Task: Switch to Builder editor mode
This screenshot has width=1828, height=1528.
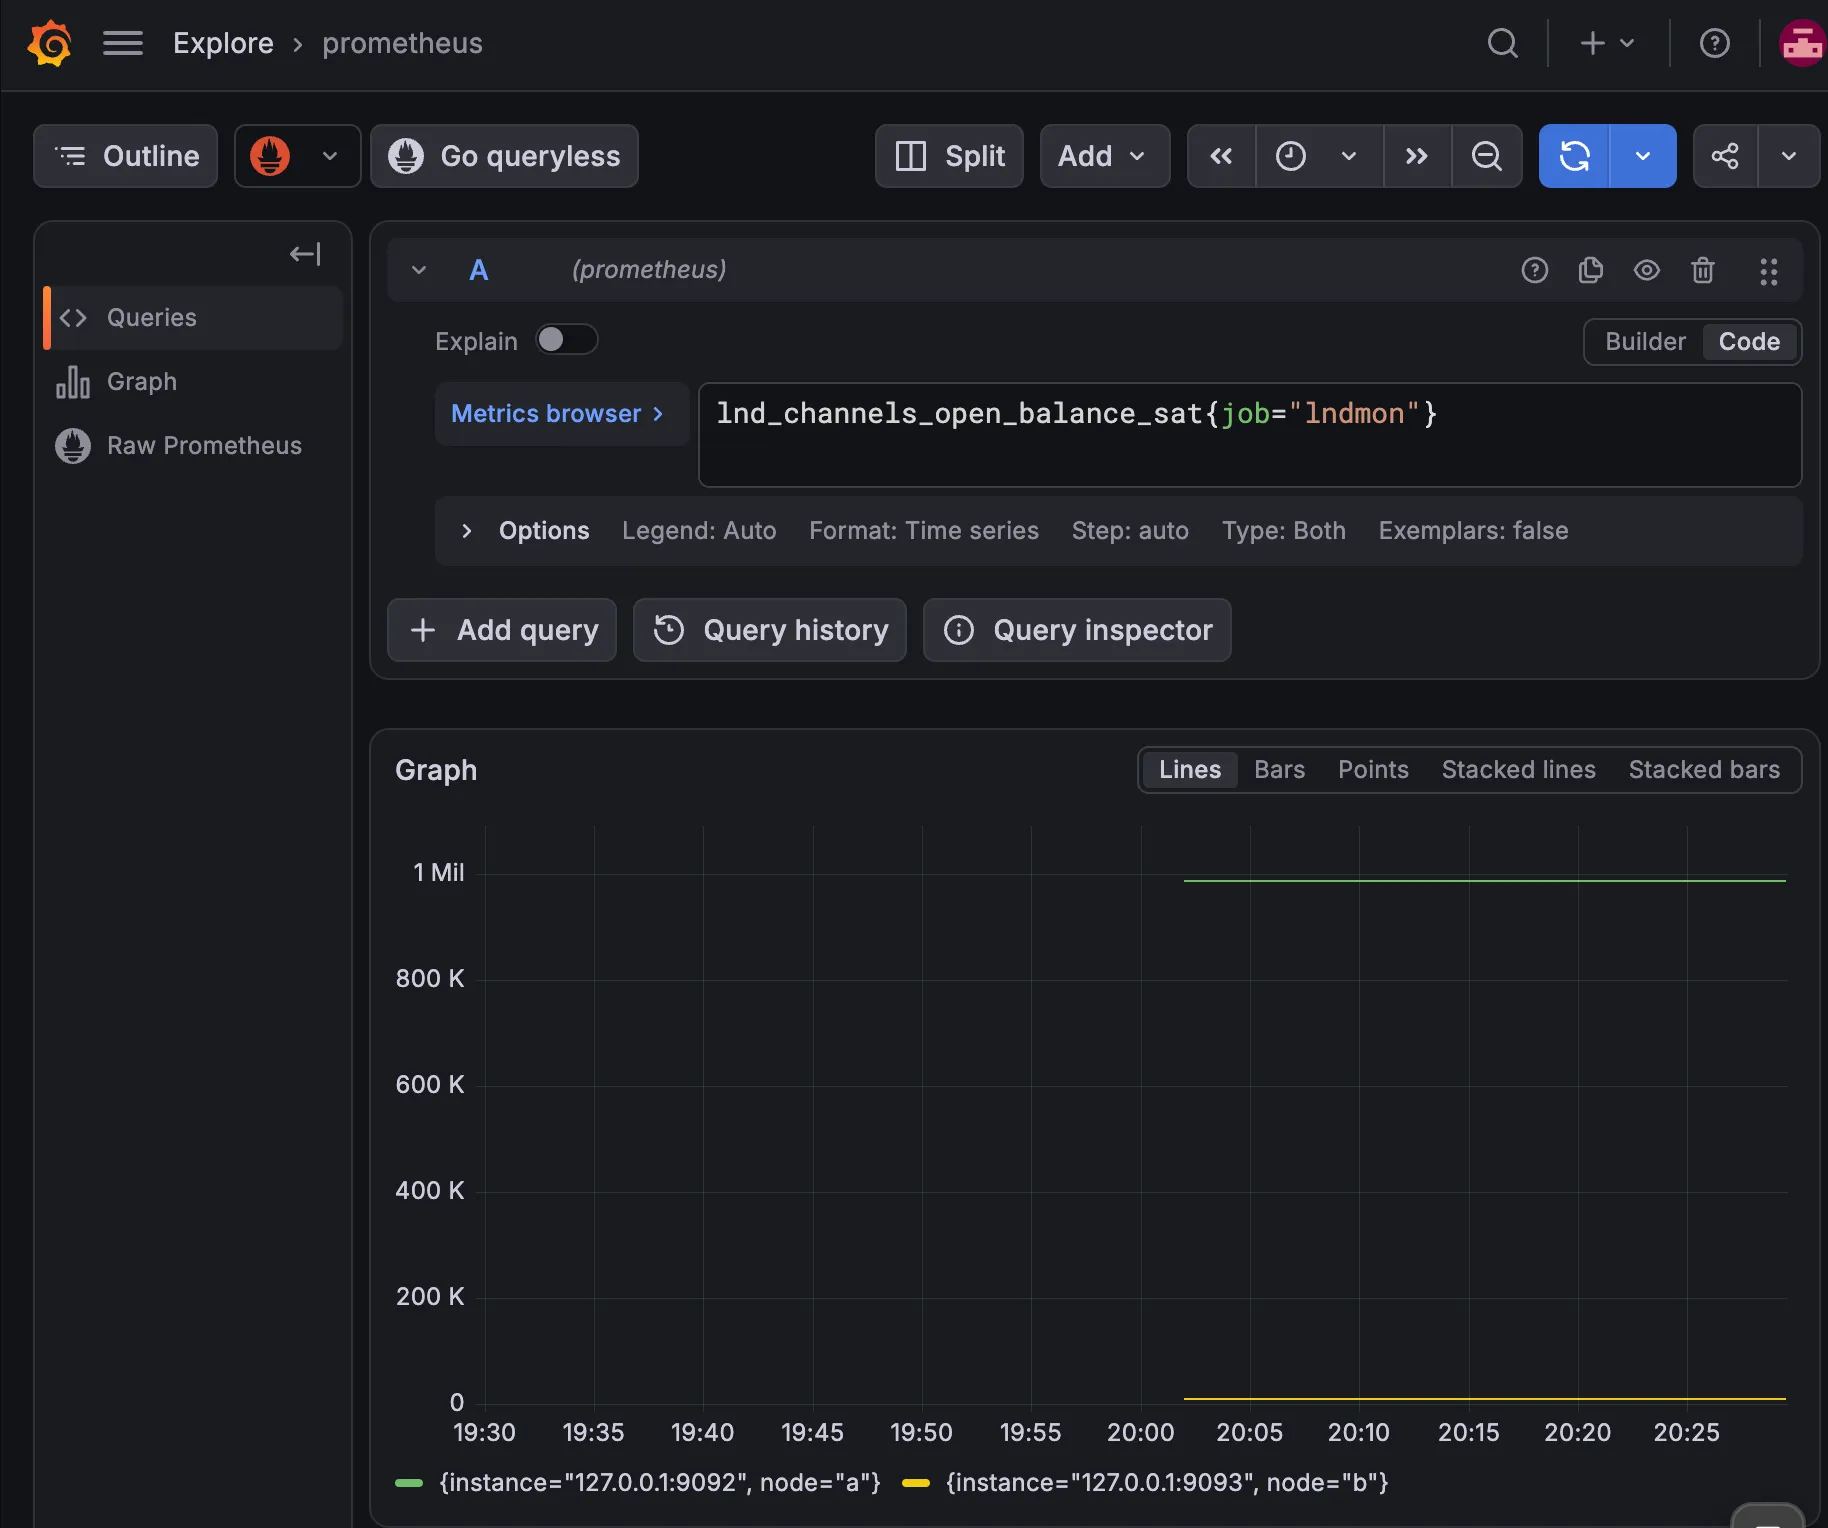Action: [x=1645, y=342]
